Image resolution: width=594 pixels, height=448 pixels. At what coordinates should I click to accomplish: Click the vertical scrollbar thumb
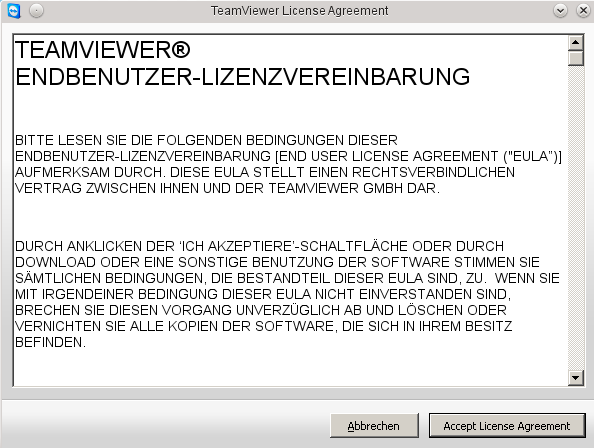576,58
